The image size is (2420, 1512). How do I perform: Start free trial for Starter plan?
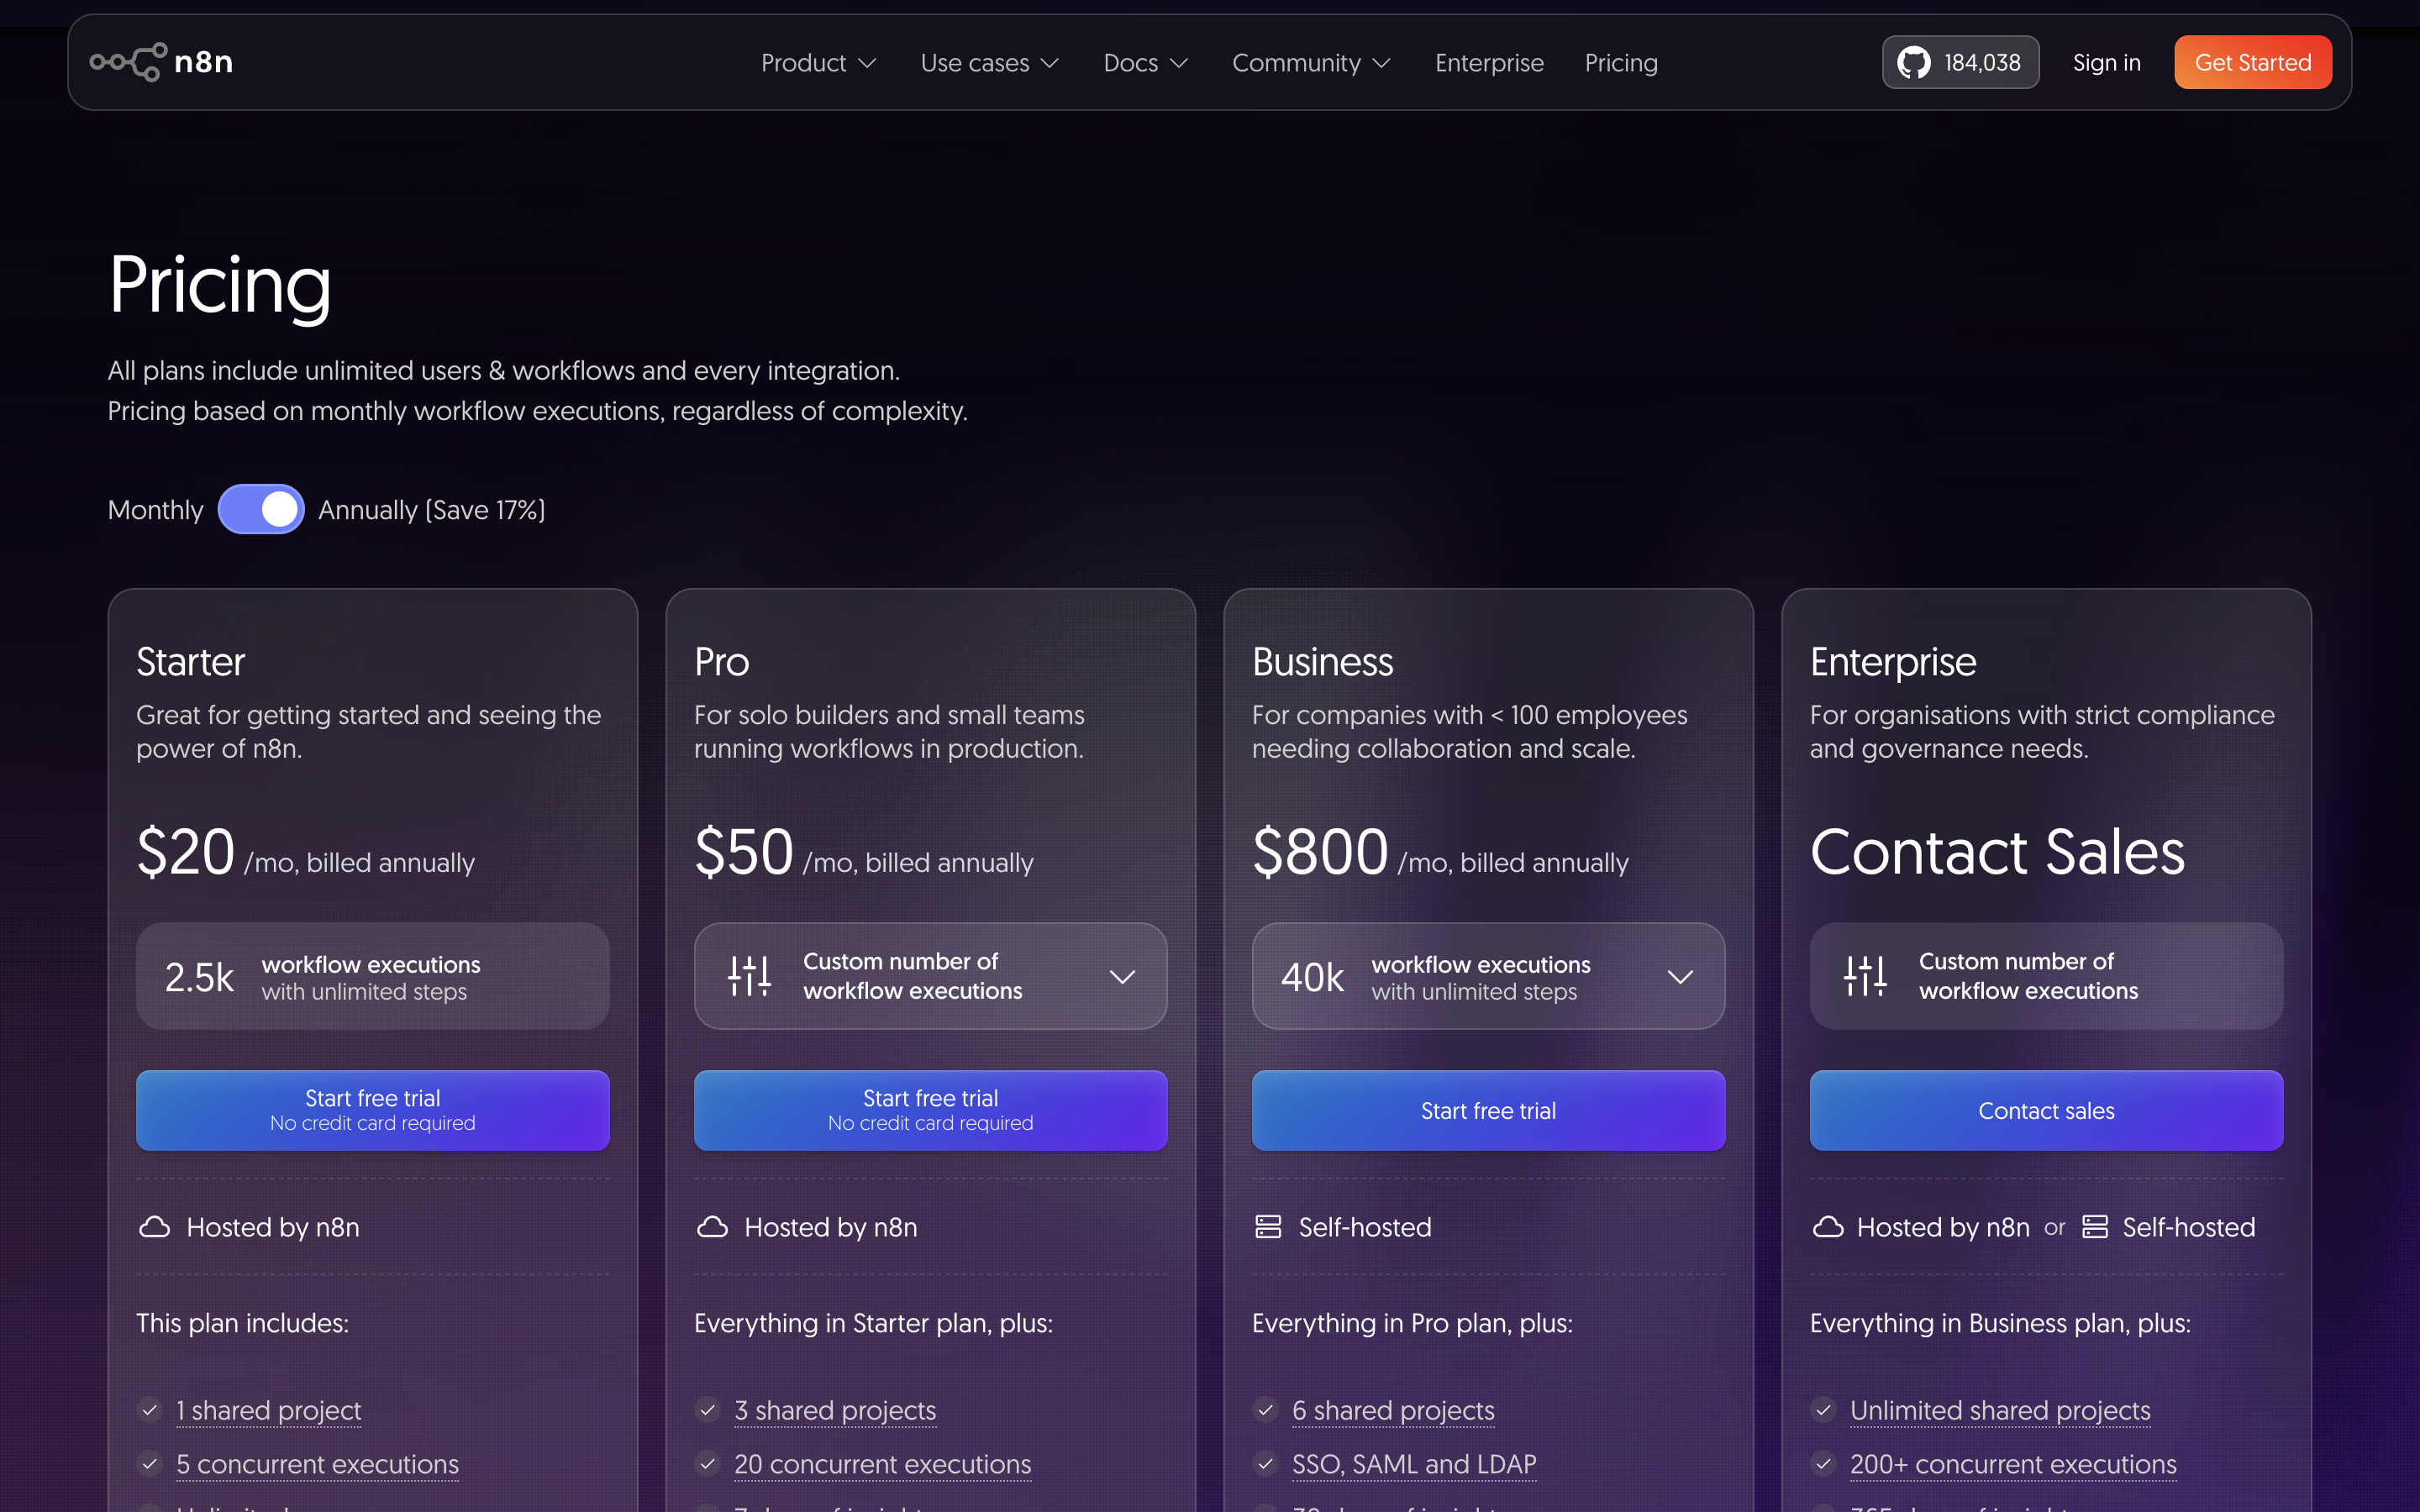[372, 1110]
